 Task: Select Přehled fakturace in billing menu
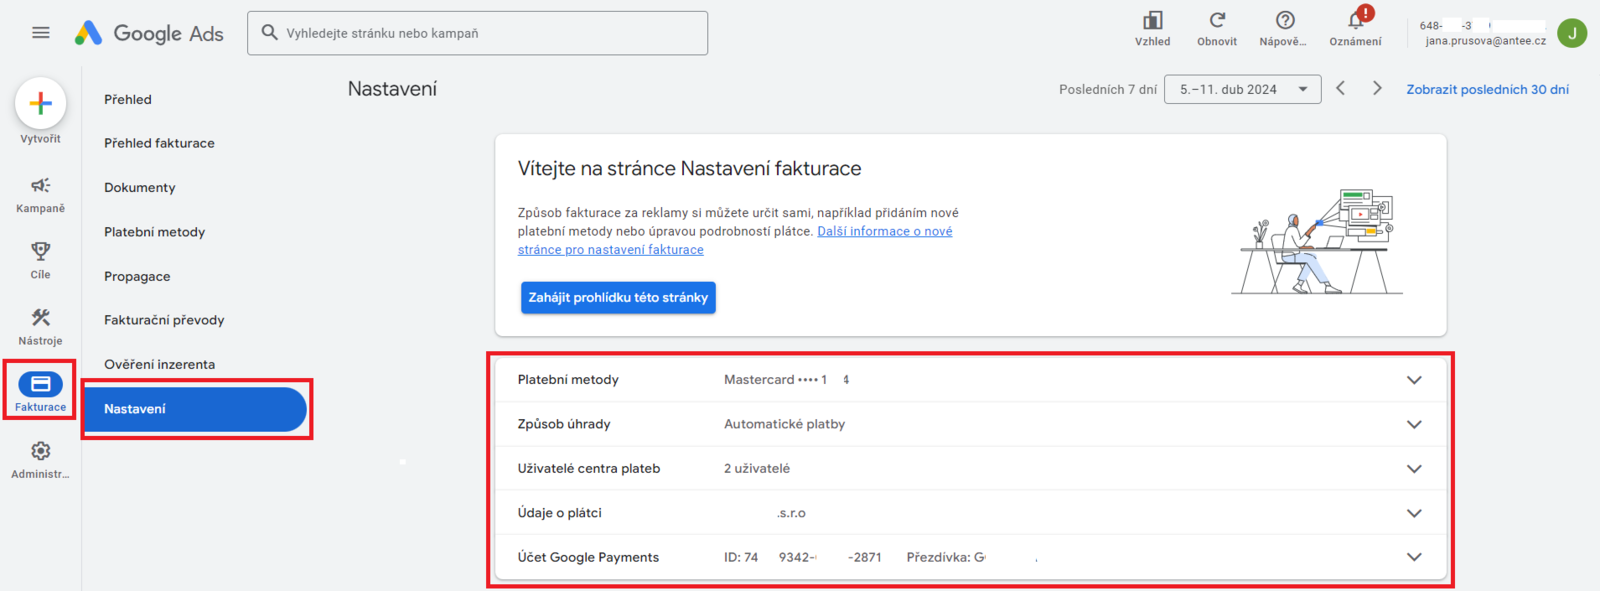[x=159, y=143]
